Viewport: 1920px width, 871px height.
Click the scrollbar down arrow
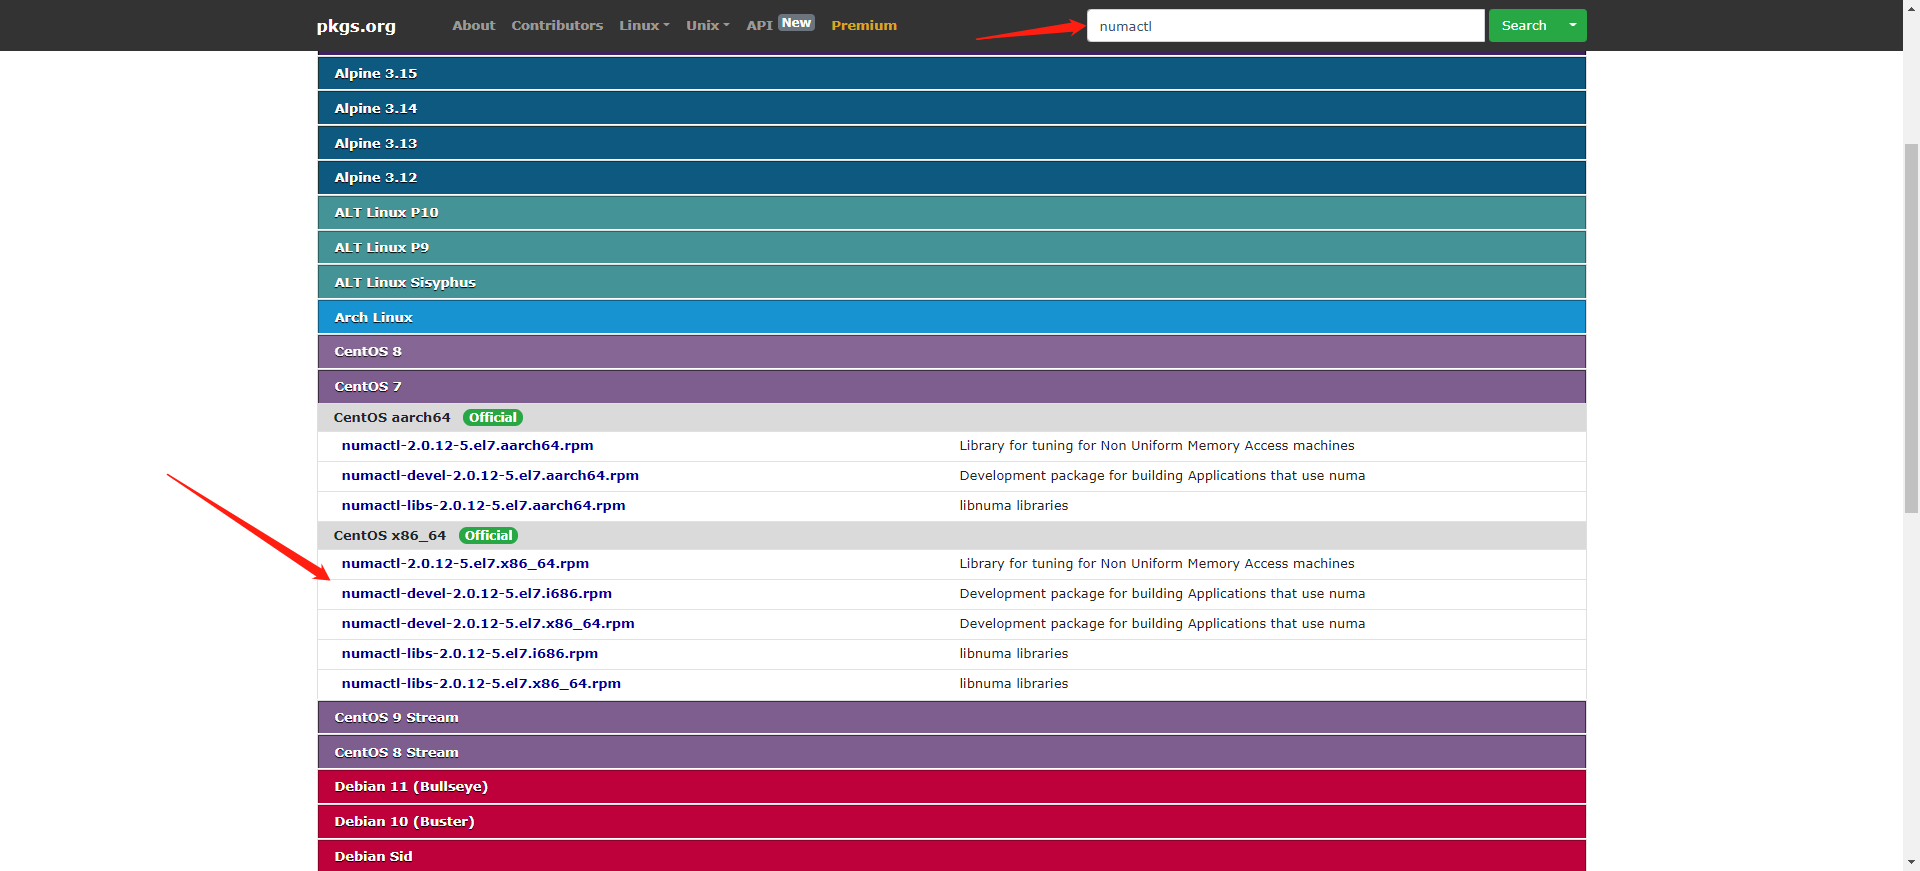point(1911,862)
